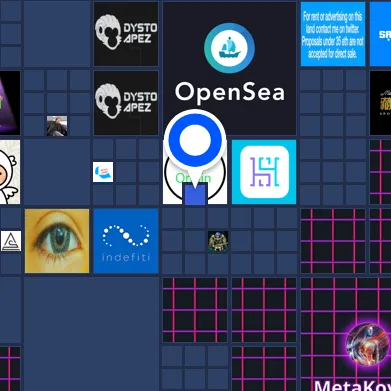
Task: Click the OpenSea land parcel
Action: [x=229, y=68]
